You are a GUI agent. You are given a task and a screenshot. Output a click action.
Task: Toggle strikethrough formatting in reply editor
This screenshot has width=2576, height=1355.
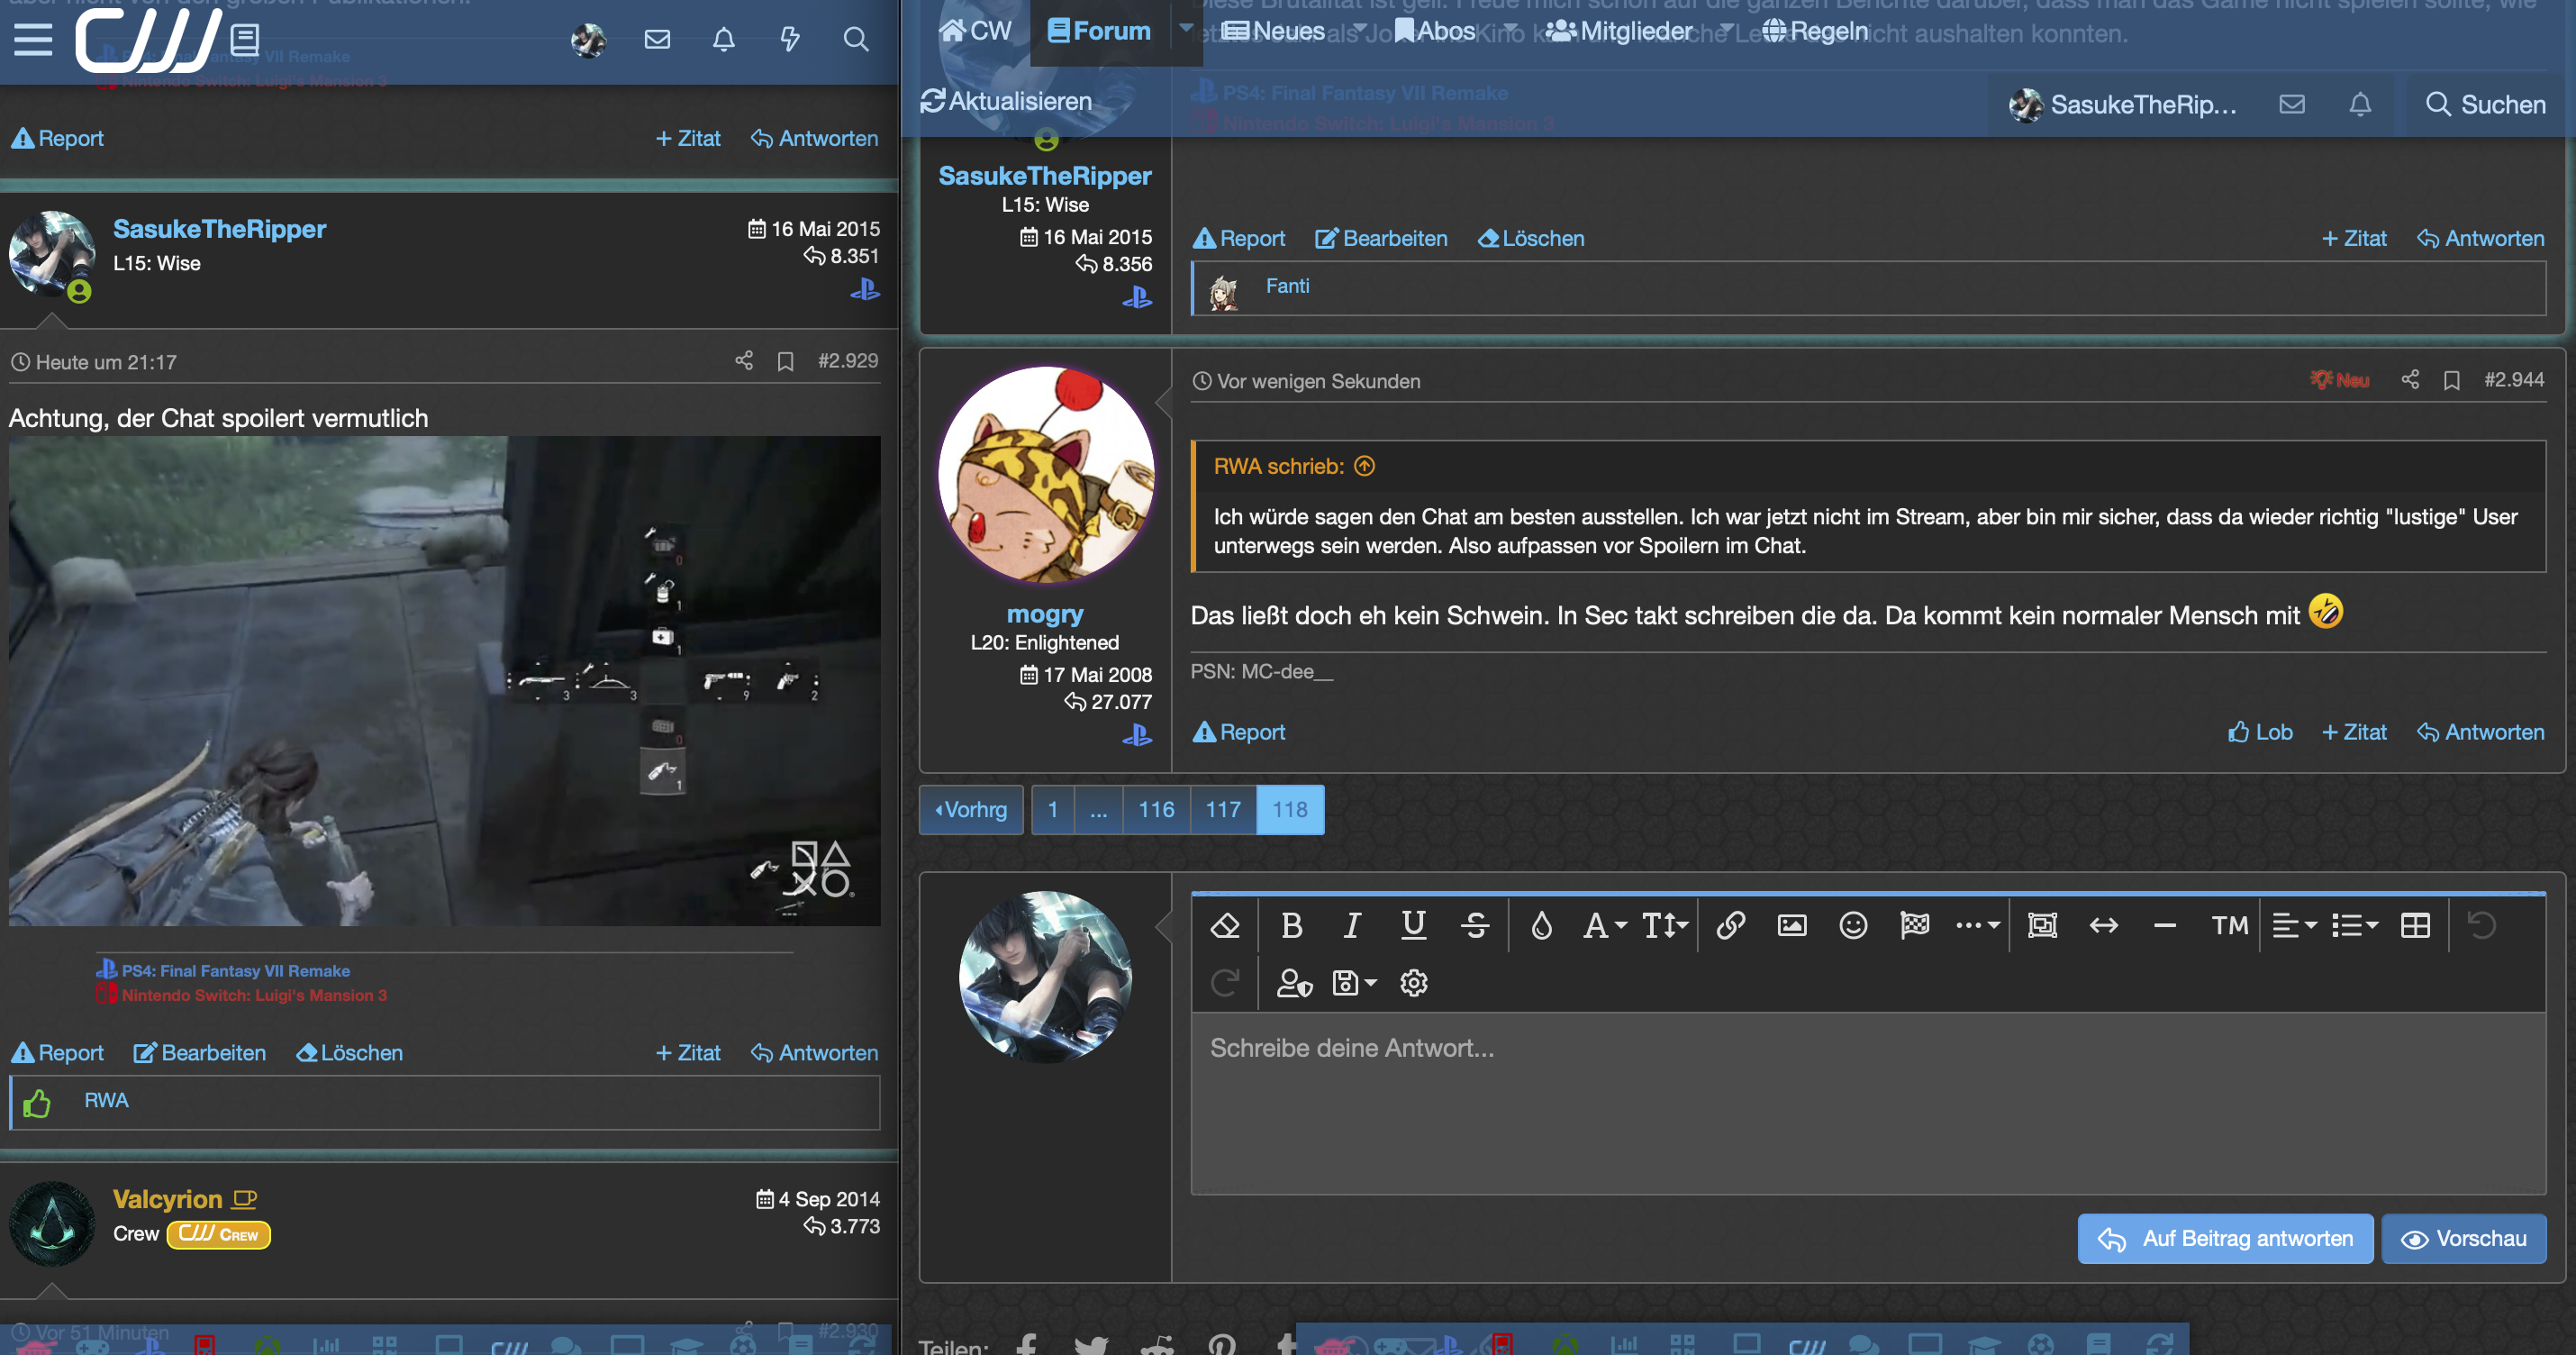coord(1475,925)
